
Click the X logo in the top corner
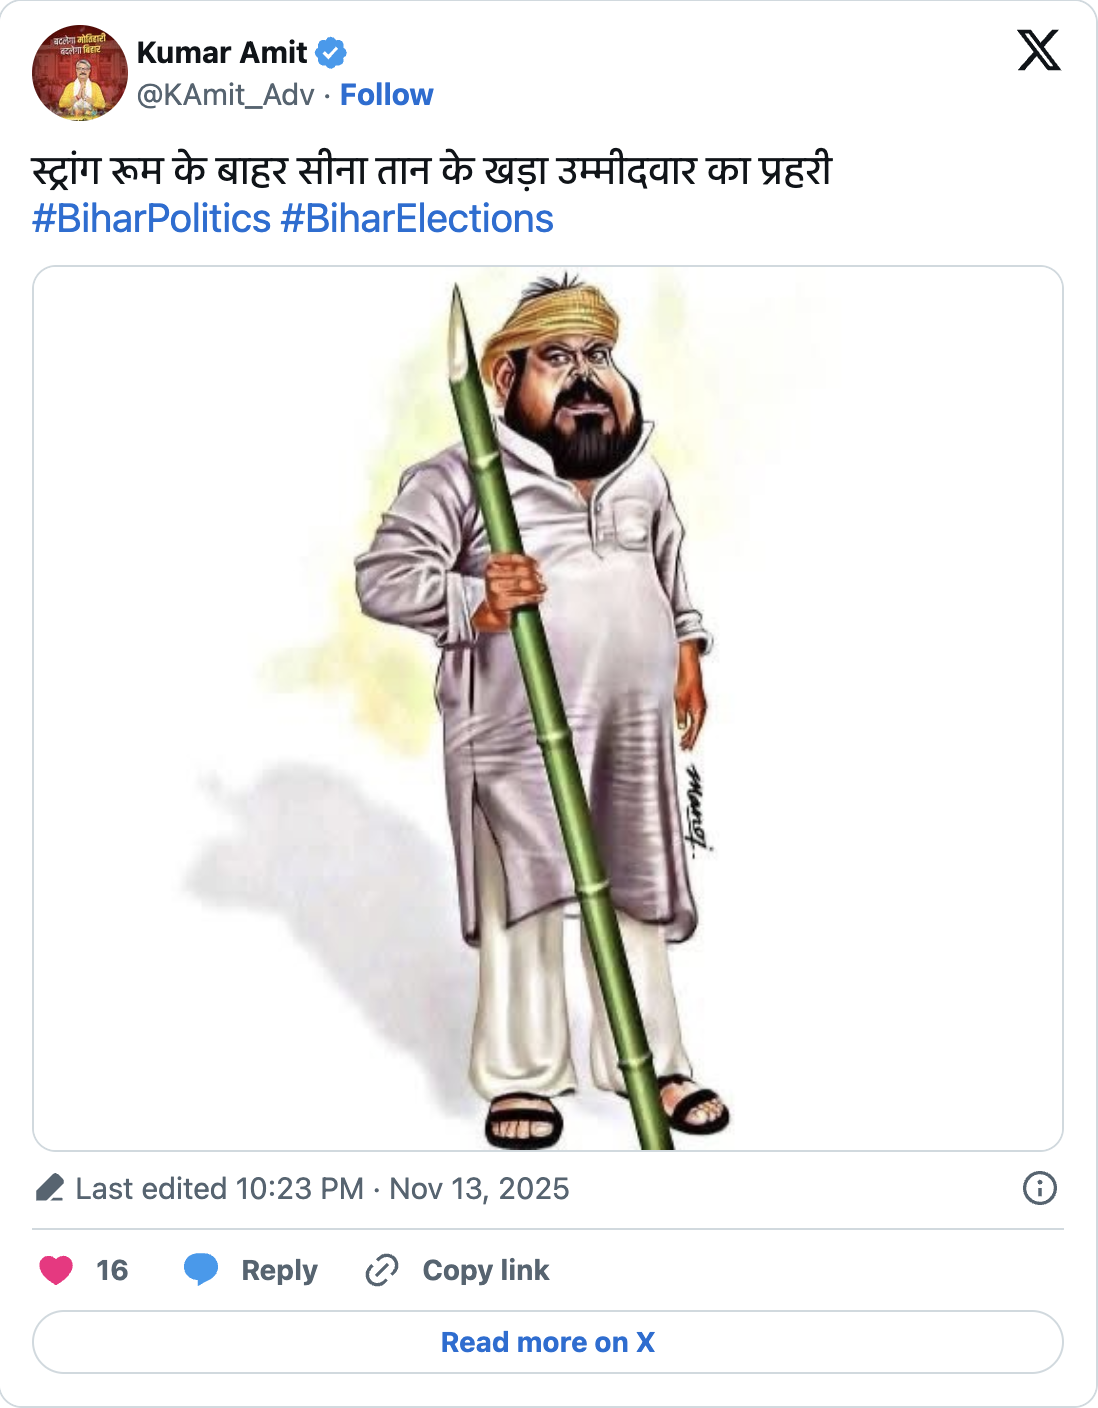click(1039, 50)
